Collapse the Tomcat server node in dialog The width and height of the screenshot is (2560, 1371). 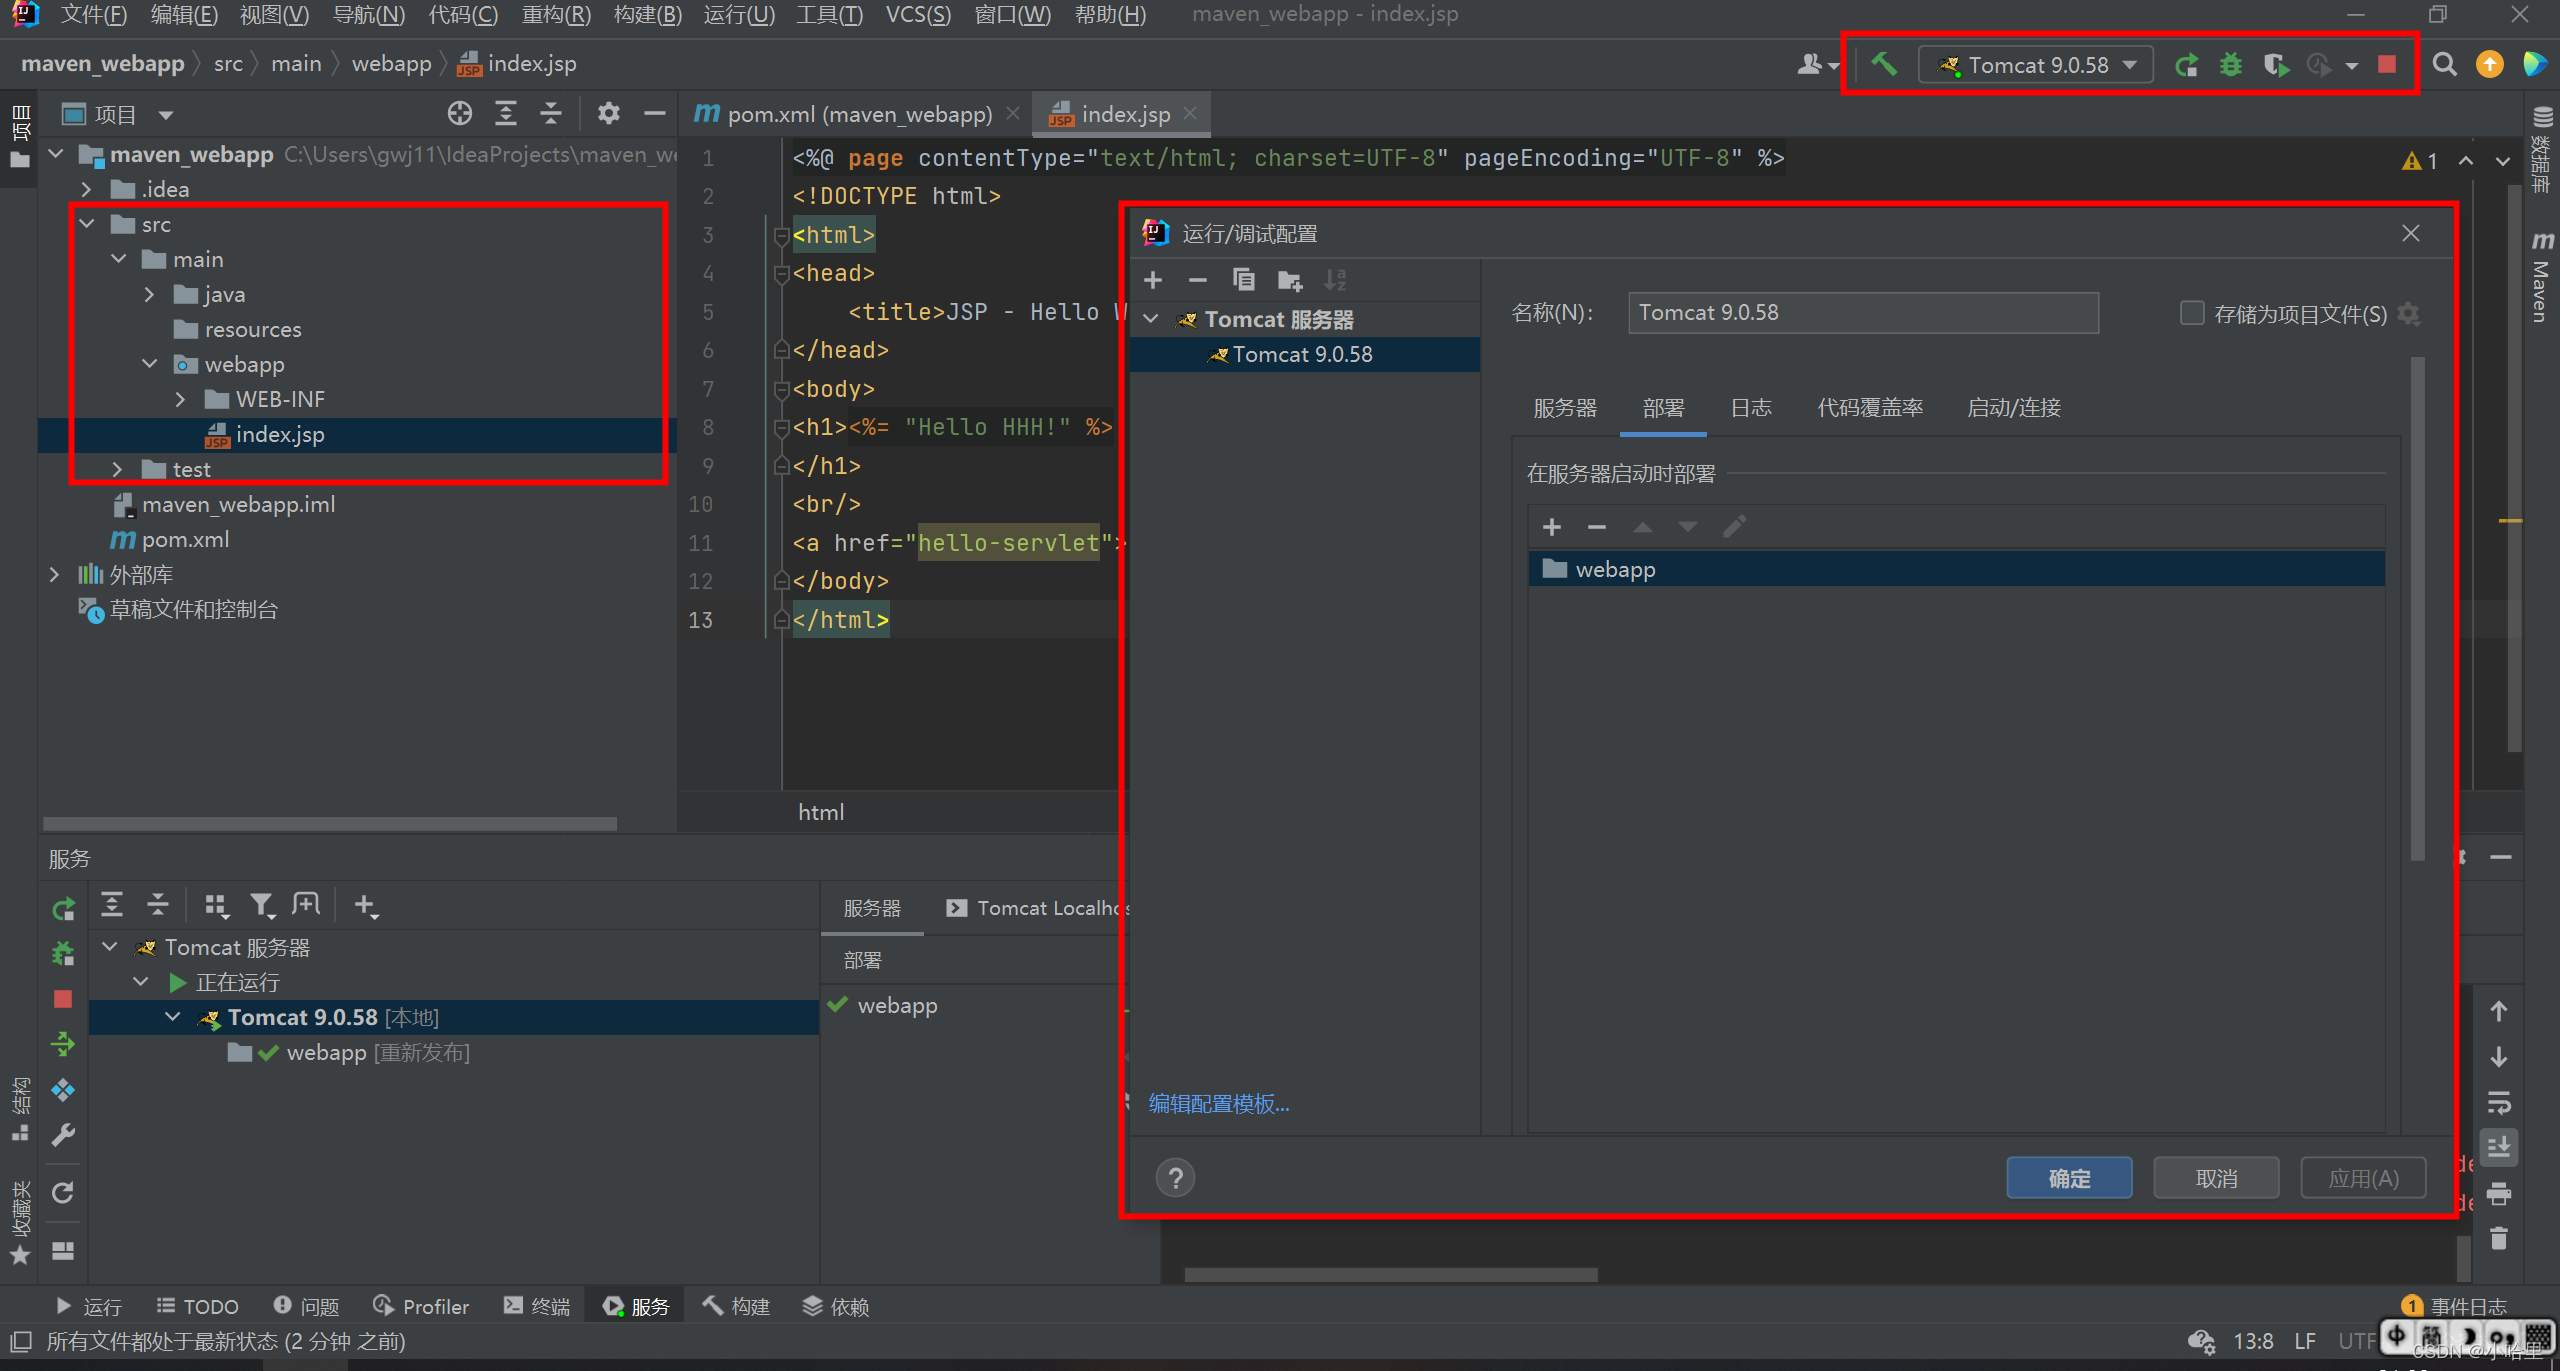[1151, 319]
